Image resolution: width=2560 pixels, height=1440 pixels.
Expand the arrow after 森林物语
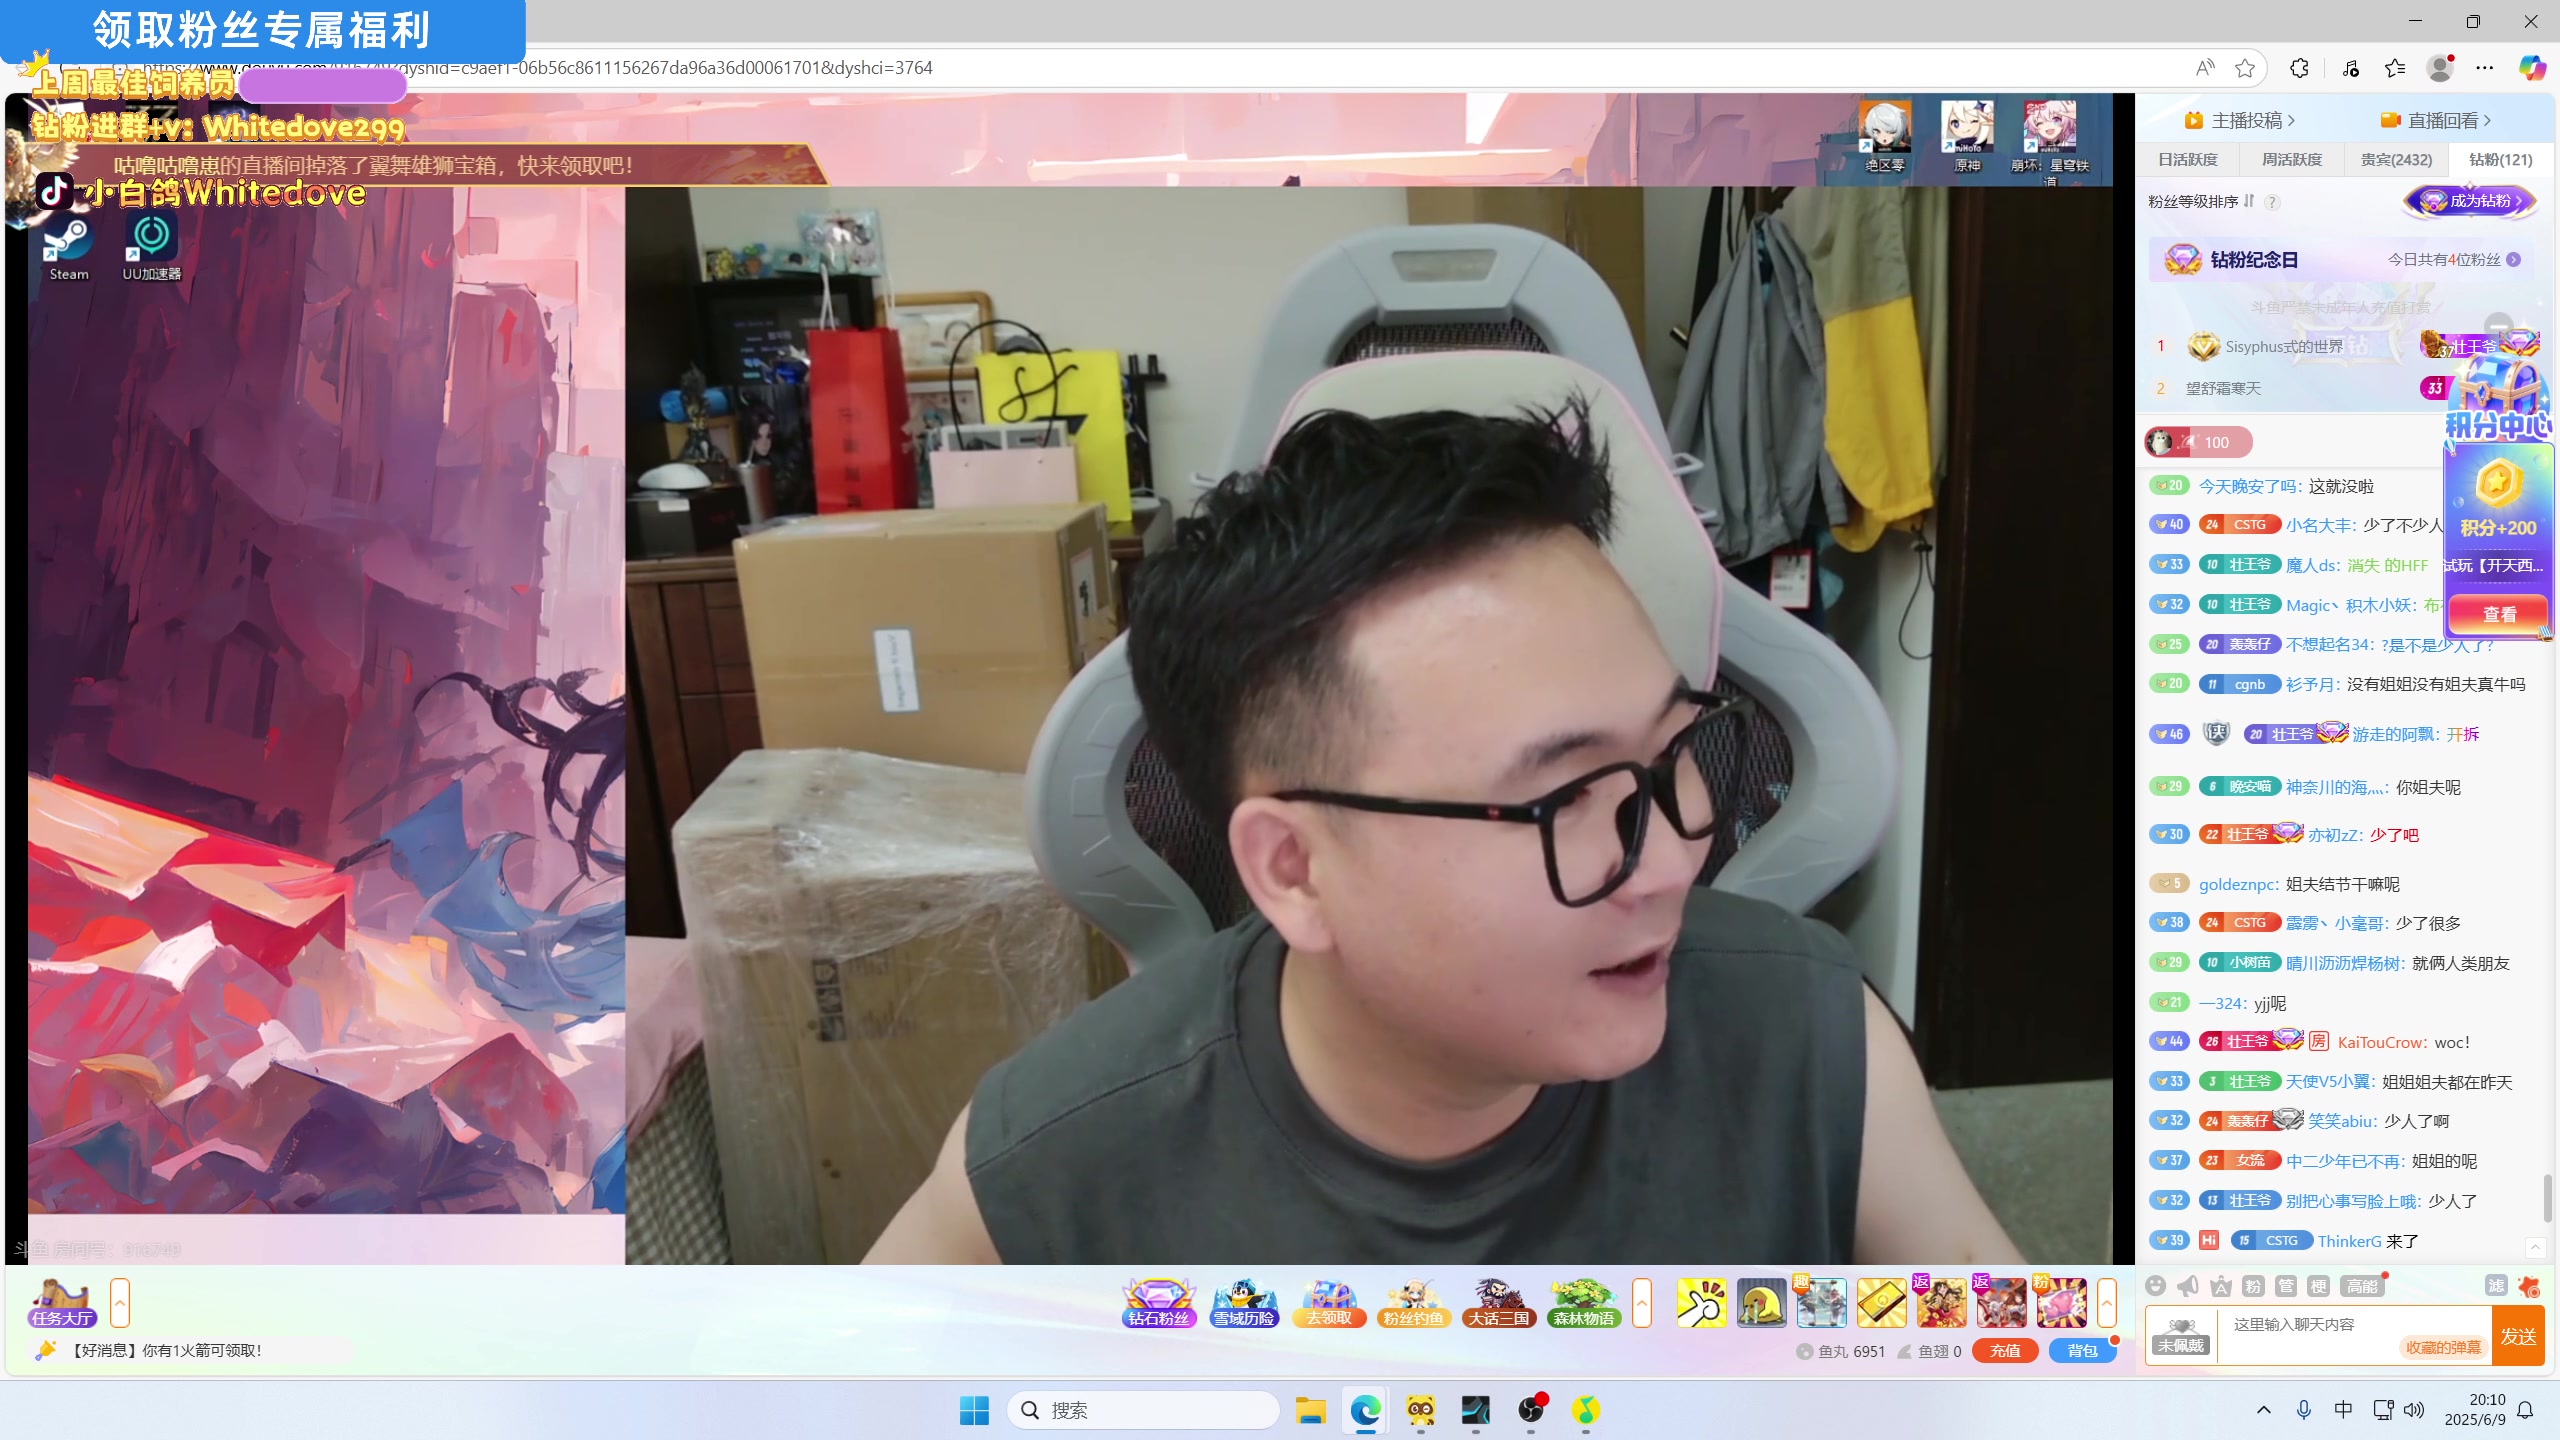point(1641,1303)
